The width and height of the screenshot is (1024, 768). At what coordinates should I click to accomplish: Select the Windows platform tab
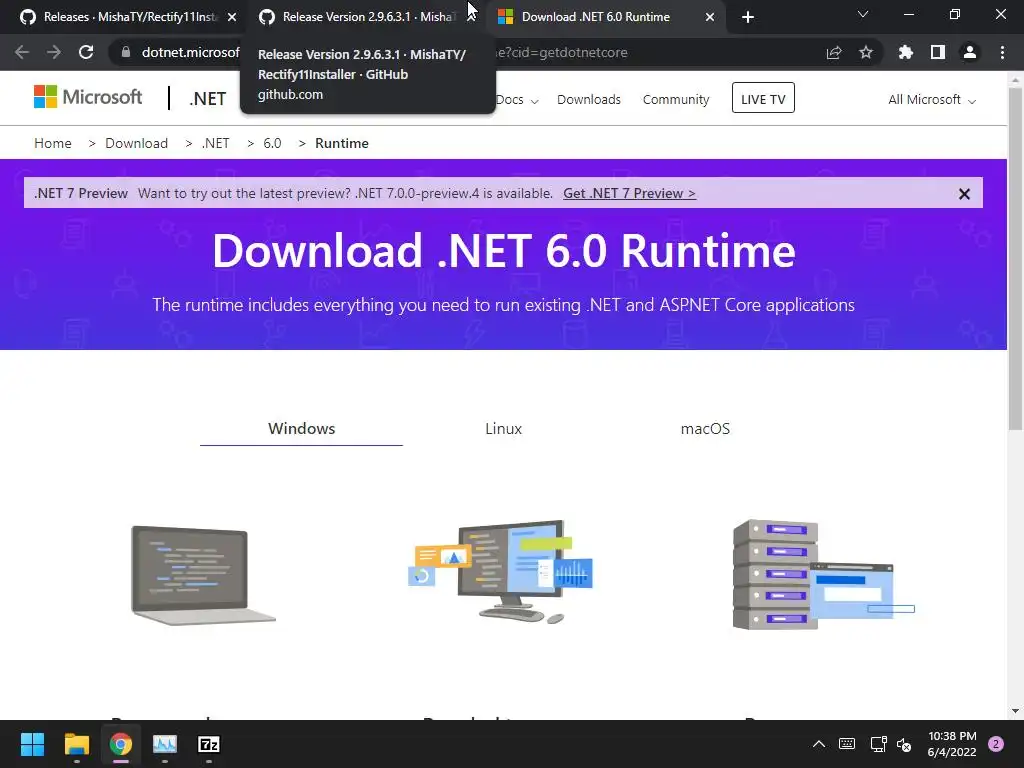coord(301,428)
